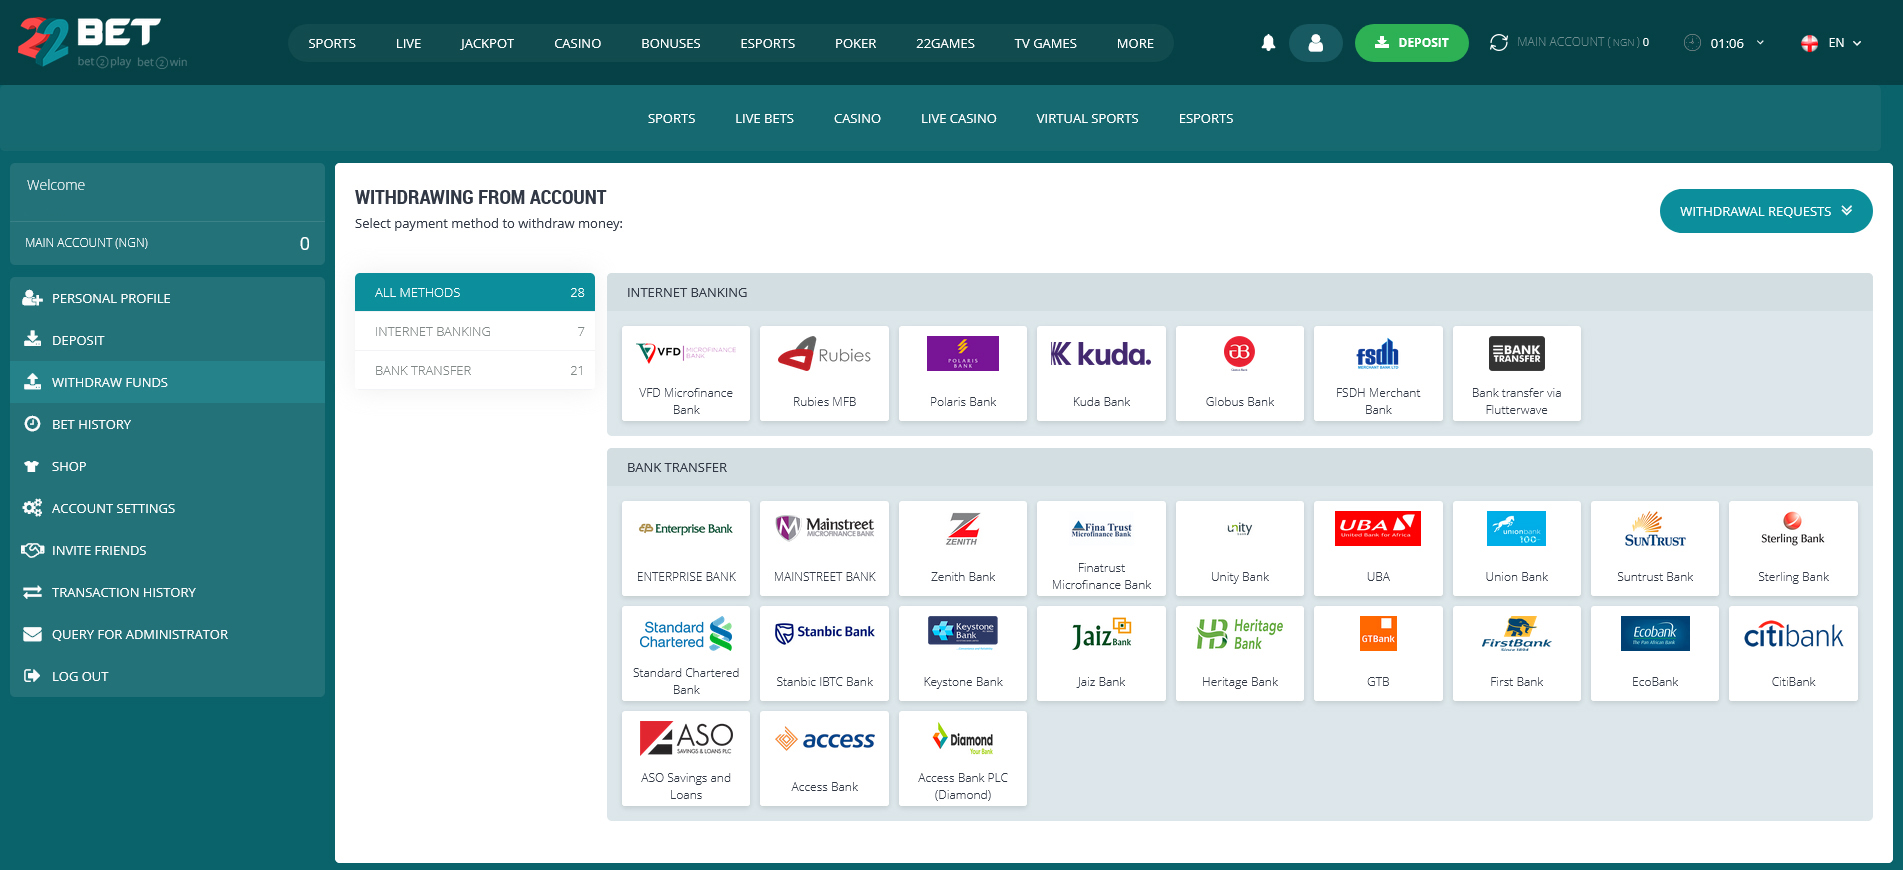The image size is (1903, 870).
Task: Open the language EN dropdown
Action: pyautogui.click(x=1832, y=43)
